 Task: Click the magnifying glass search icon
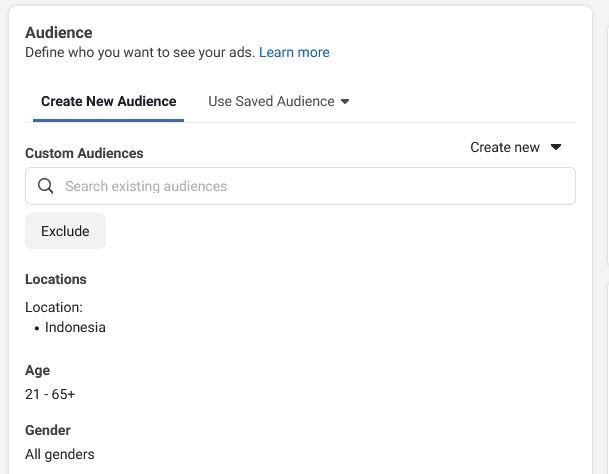[x=45, y=186]
